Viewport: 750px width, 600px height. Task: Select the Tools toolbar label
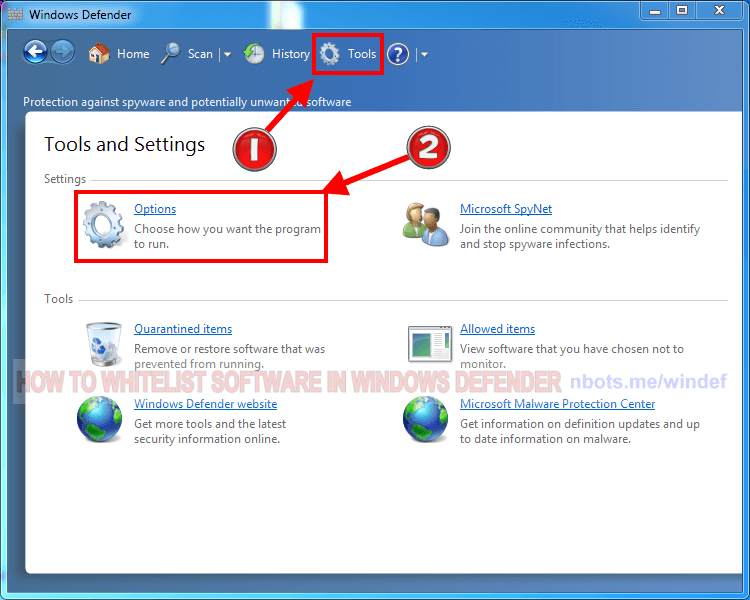(x=362, y=54)
